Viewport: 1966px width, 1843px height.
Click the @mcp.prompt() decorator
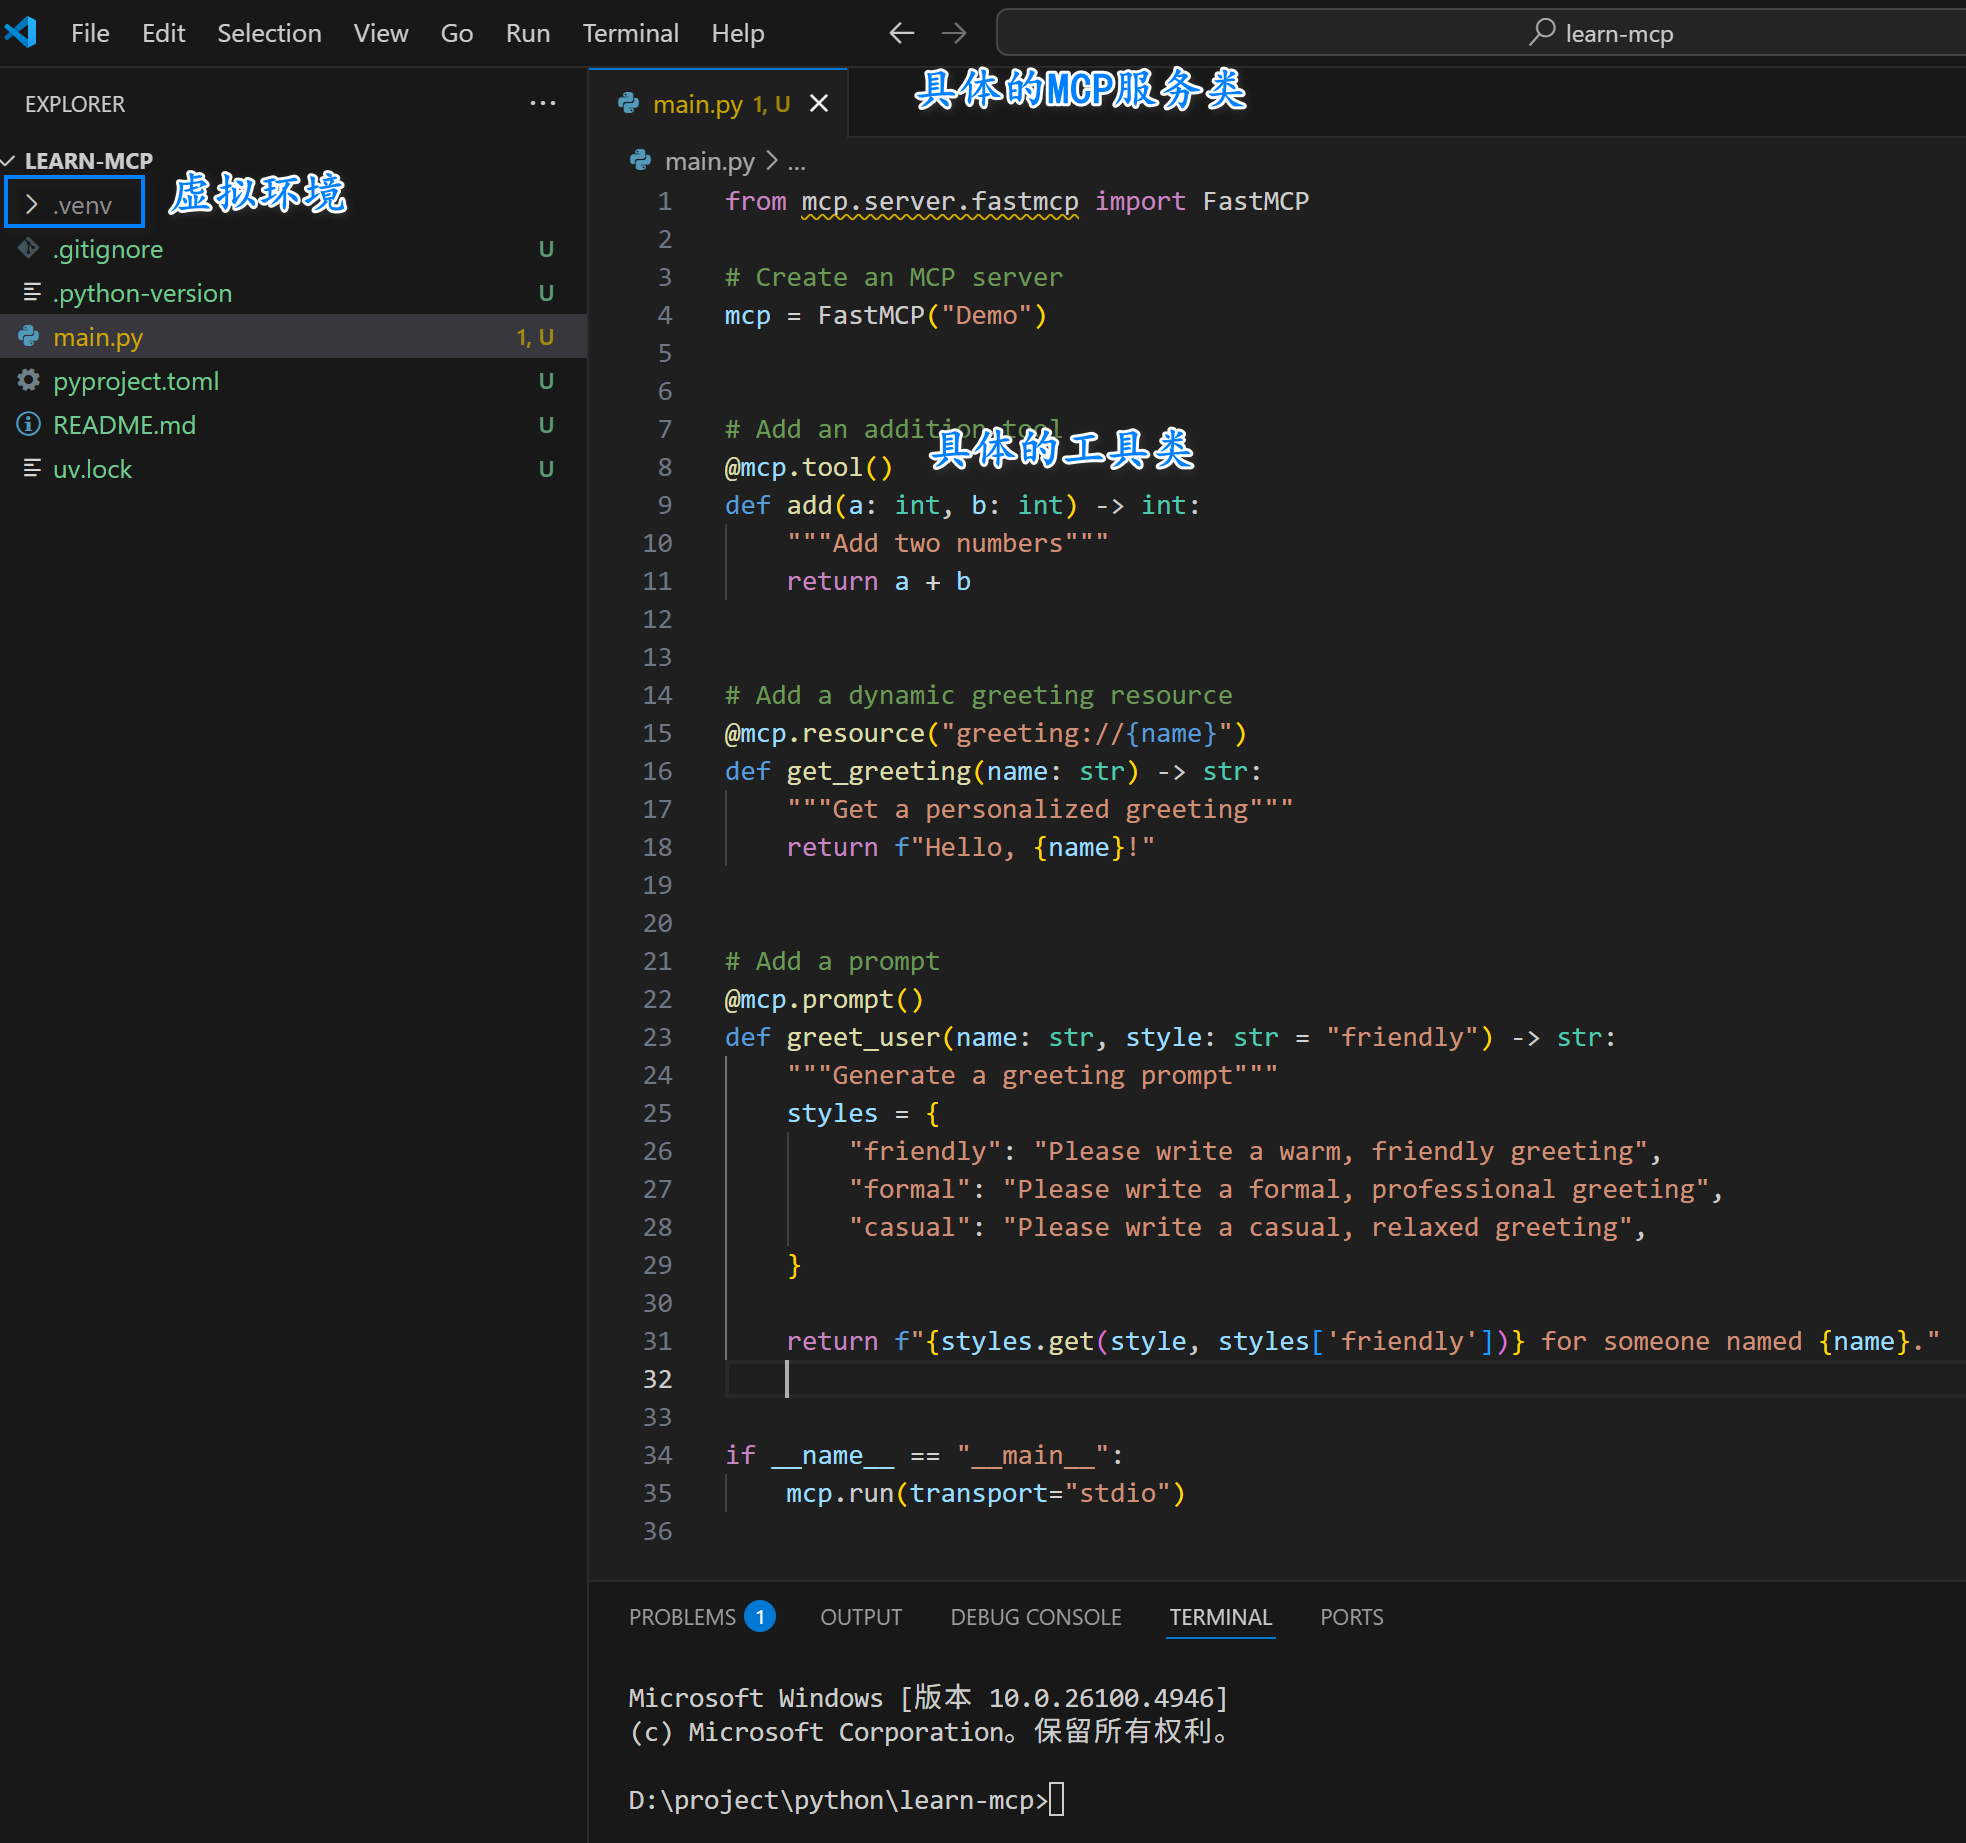(824, 999)
